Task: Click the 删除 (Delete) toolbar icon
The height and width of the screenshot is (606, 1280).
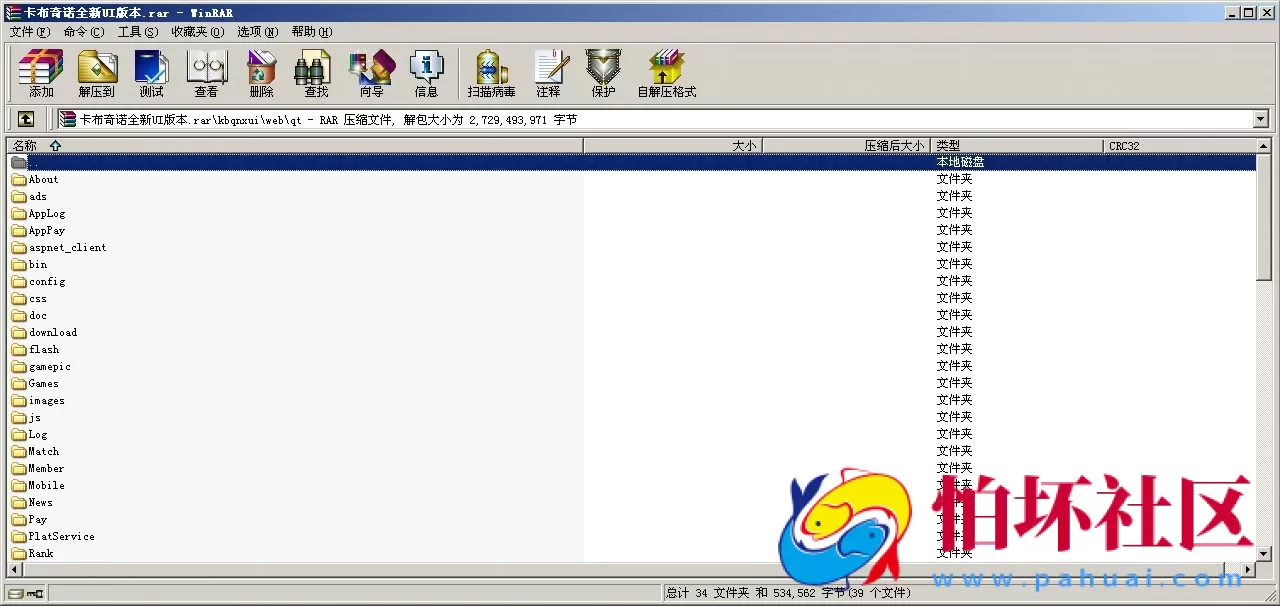Action: pyautogui.click(x=261, y=74)
